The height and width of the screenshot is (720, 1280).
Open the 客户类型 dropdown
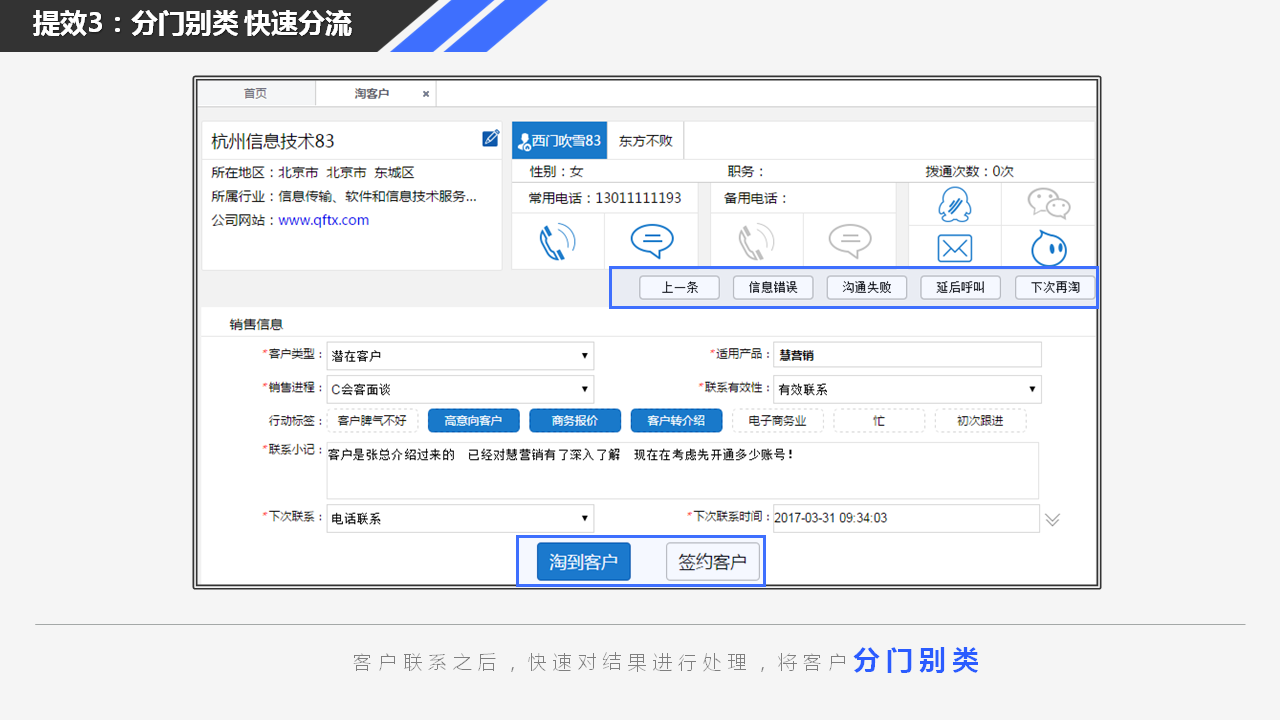(460, 356)
